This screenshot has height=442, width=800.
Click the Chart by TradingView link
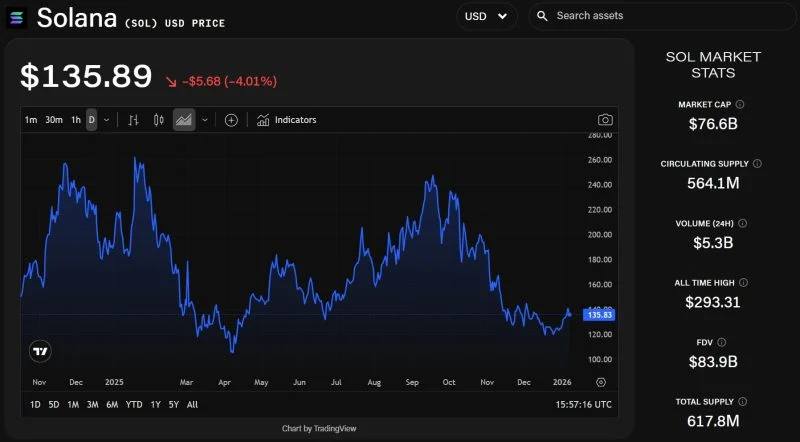coord(319,428)
